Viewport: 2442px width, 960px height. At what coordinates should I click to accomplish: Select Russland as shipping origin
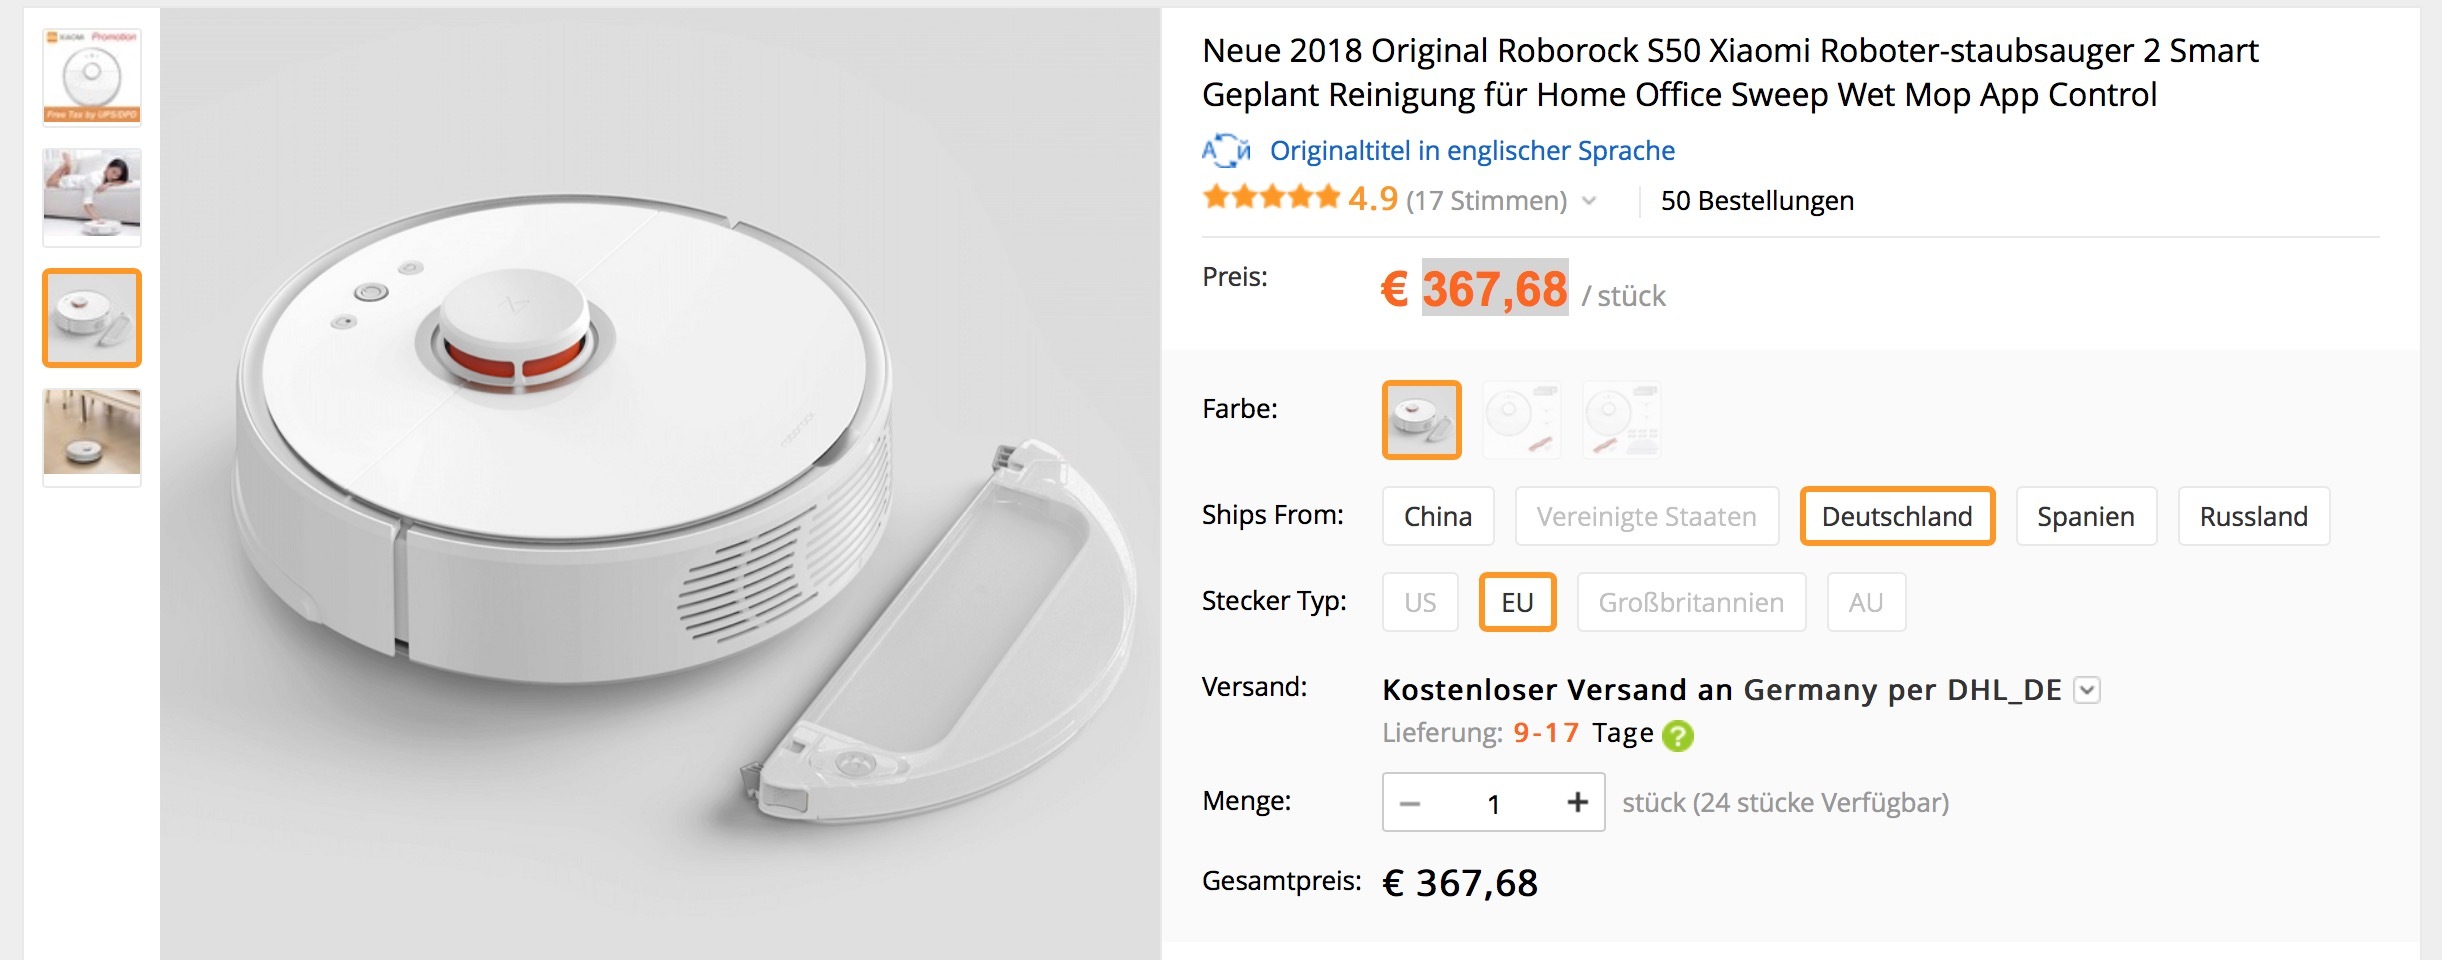point(2253,516)
